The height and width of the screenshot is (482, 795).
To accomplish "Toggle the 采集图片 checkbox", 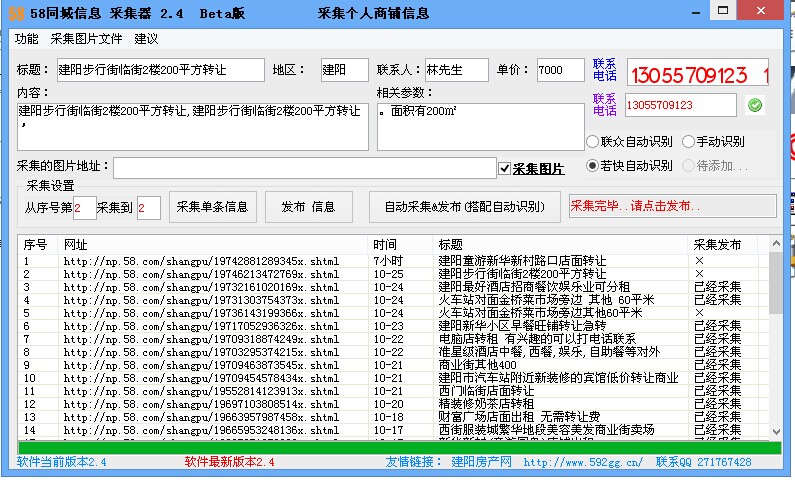I will 505,168.
